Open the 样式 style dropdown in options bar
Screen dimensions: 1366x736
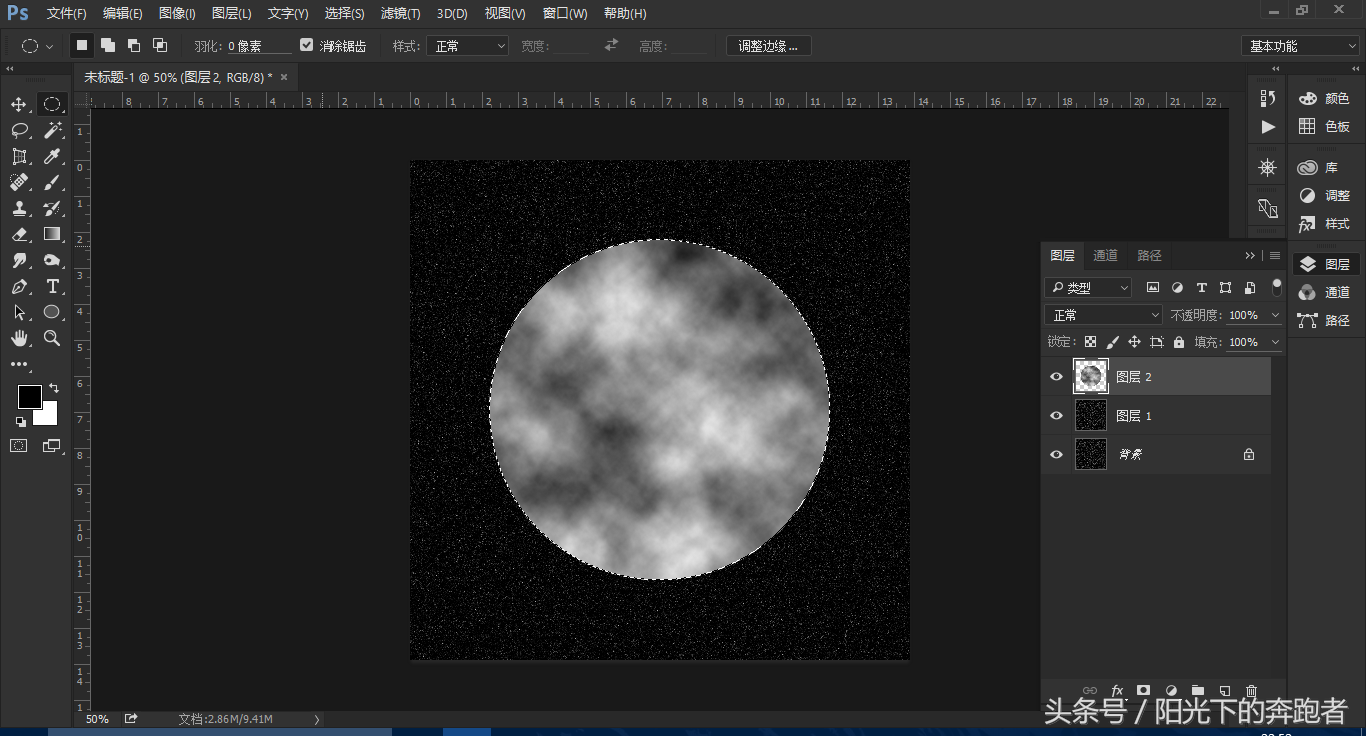tap(467, 46)
